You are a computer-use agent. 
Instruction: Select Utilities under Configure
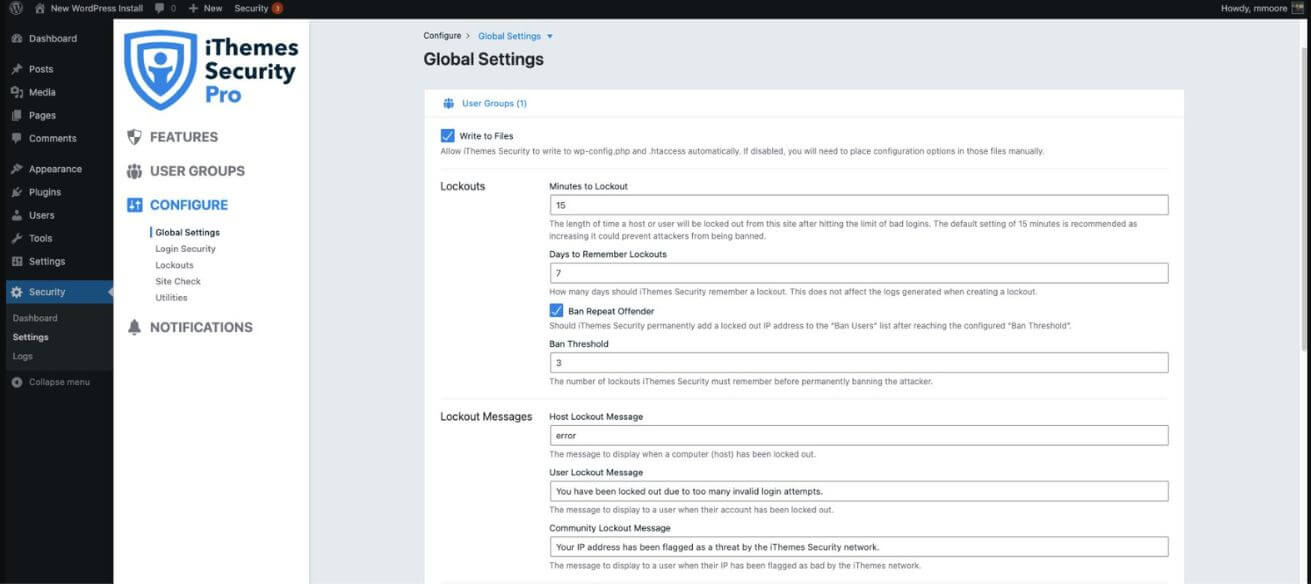(171, 297)
